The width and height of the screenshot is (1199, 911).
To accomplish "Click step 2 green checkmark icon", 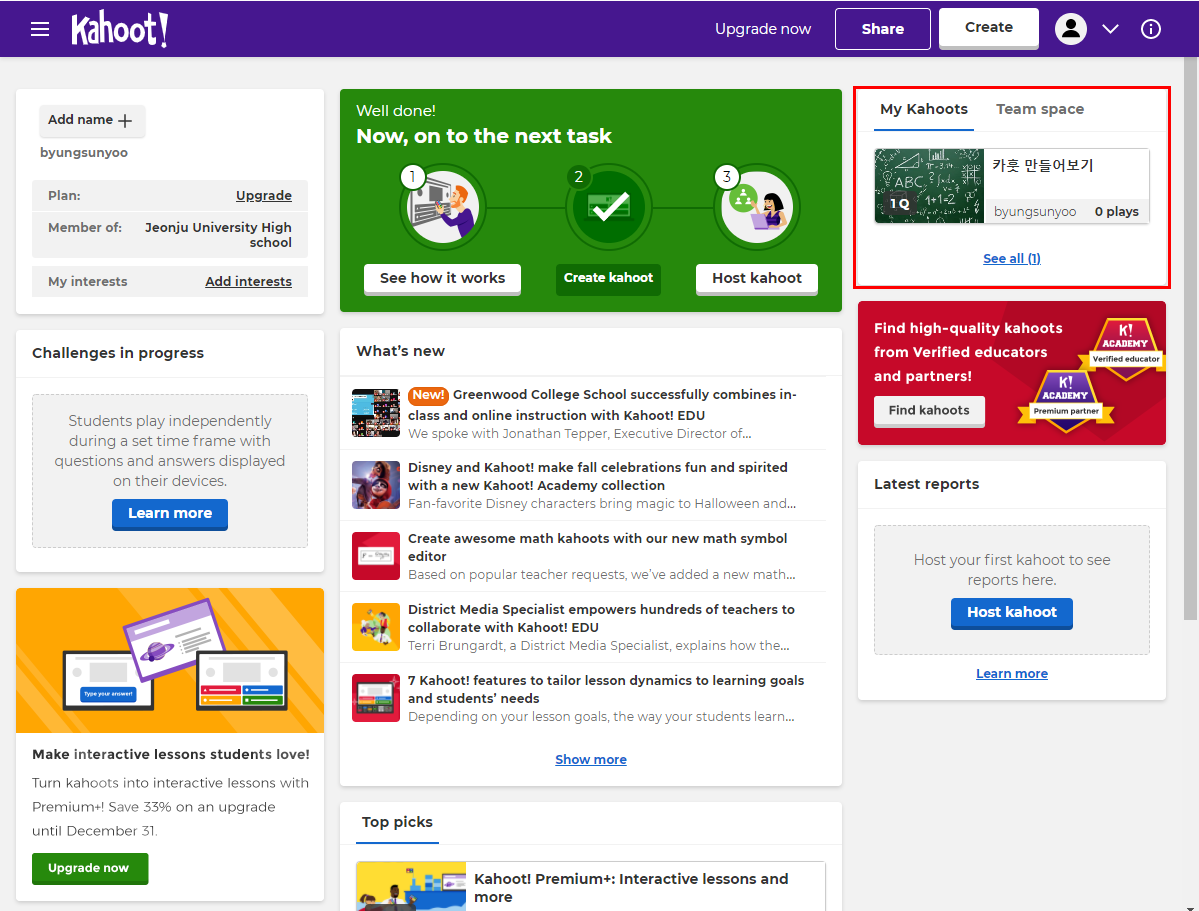I will [609, 207].
